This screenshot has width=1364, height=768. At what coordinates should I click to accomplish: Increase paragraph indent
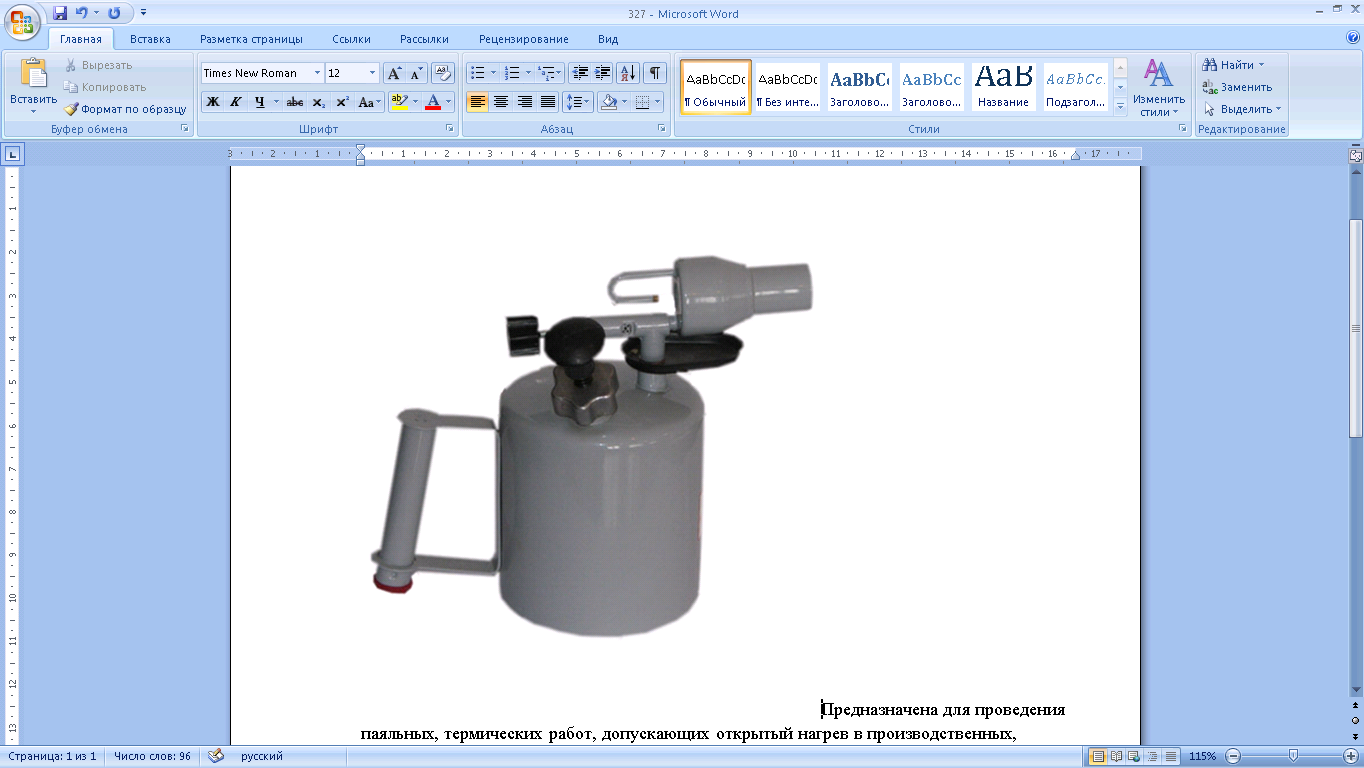(602, 73)
